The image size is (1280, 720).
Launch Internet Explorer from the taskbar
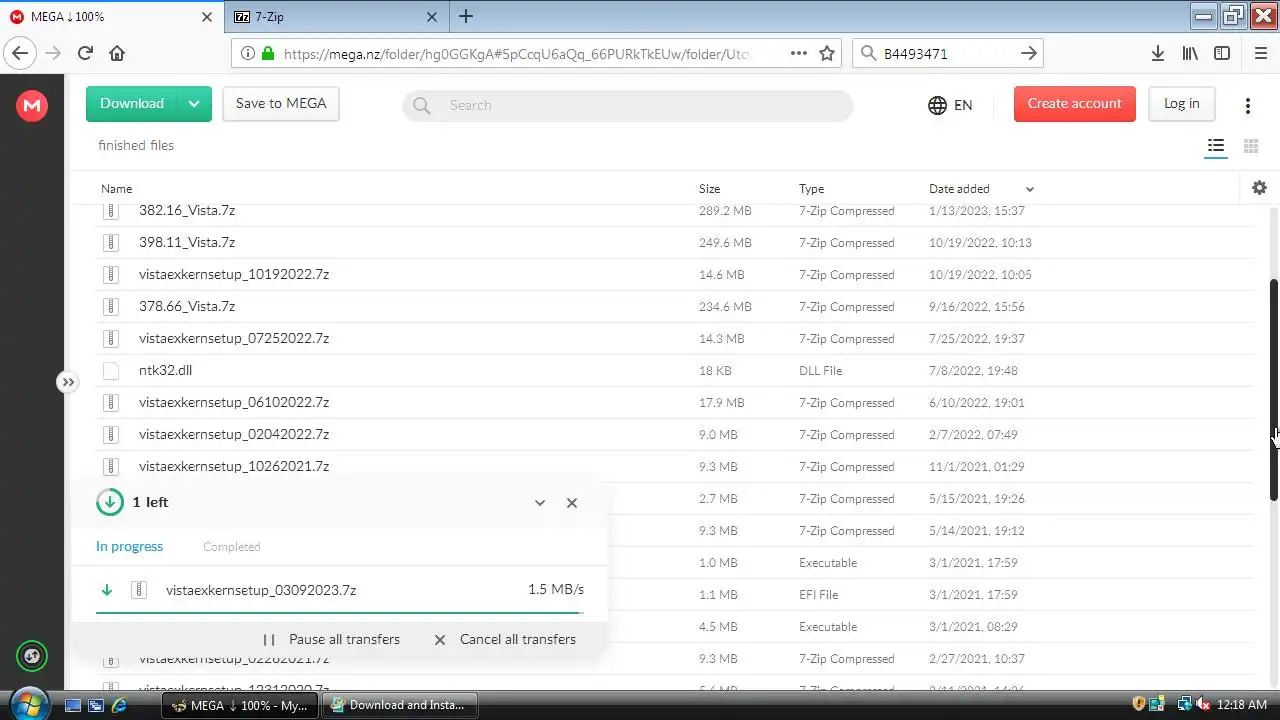click(x=120, y=705)
